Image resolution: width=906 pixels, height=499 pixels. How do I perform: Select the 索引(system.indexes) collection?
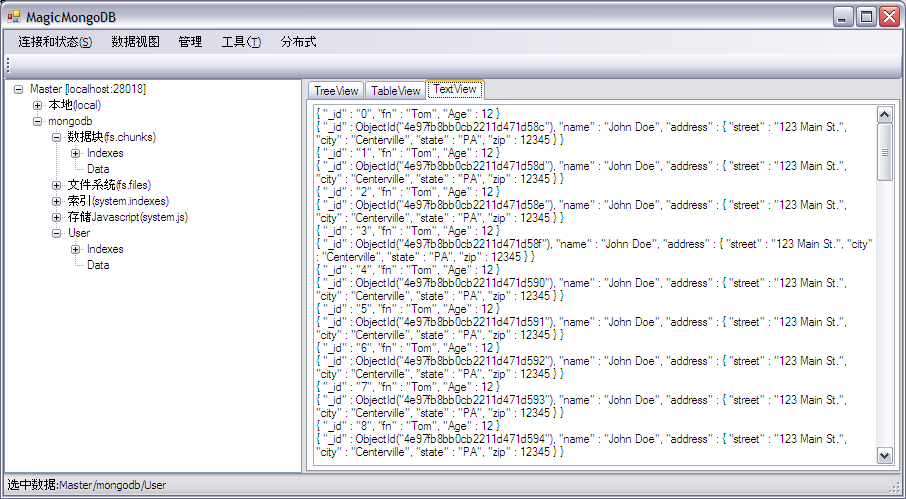coord(118,201)
